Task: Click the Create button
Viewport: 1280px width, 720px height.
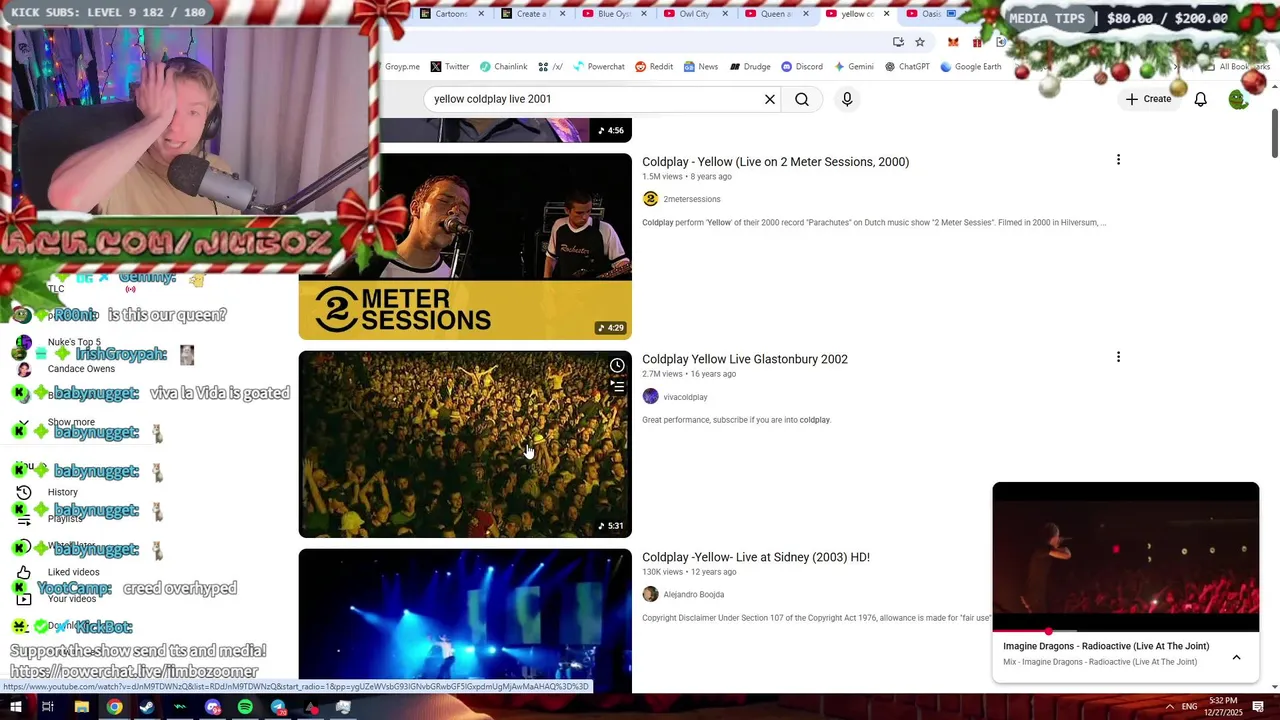Action: click(1148, 99)
